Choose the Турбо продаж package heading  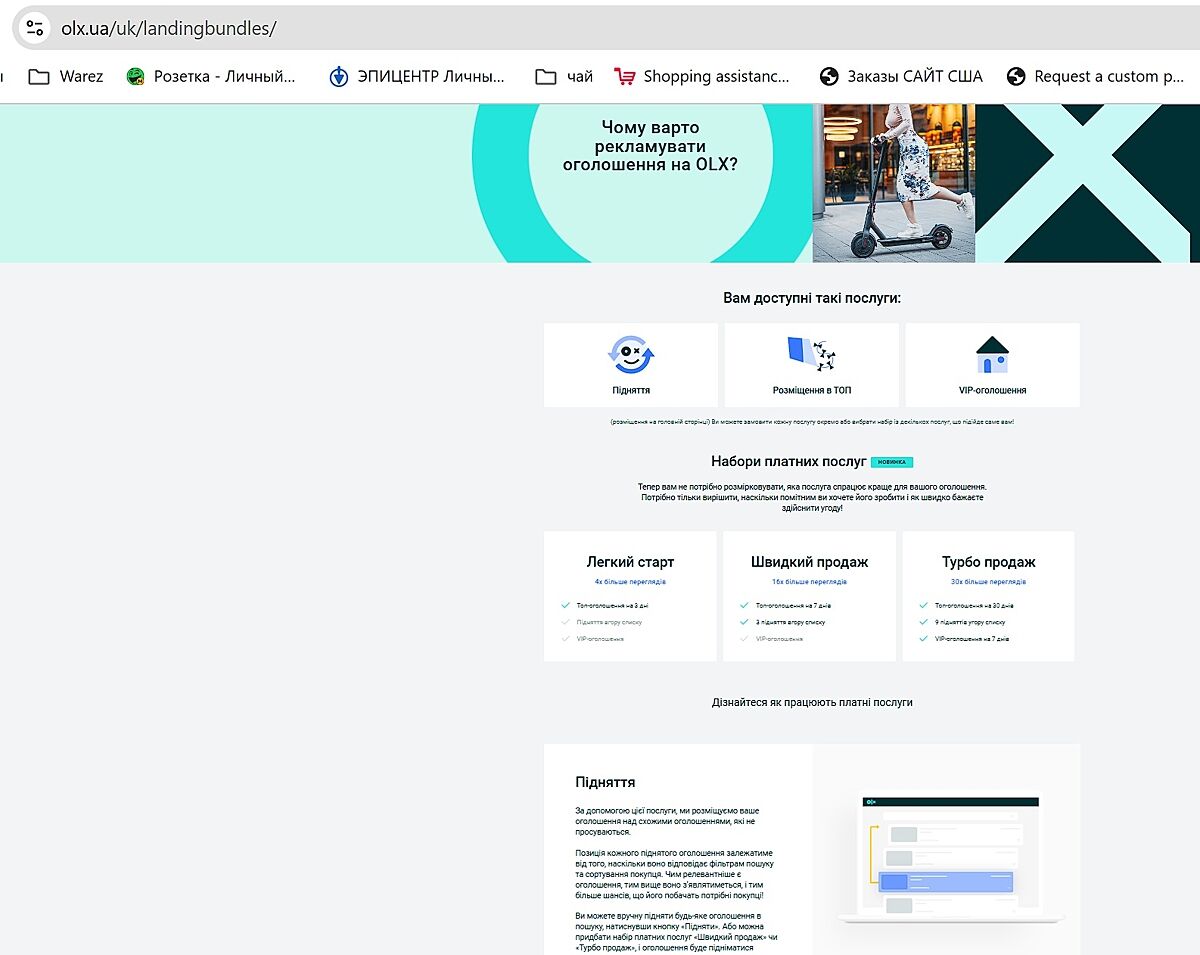(988, 562)
